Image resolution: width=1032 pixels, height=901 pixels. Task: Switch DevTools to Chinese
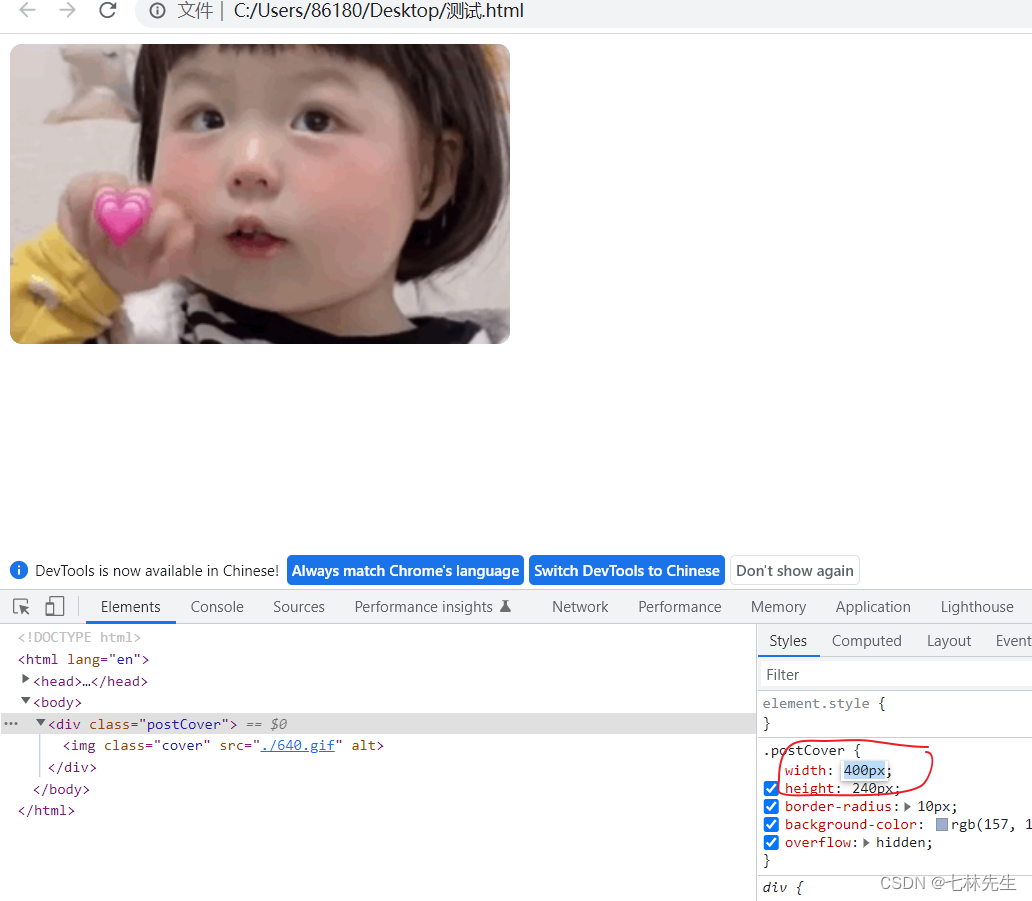pos(627,570)
